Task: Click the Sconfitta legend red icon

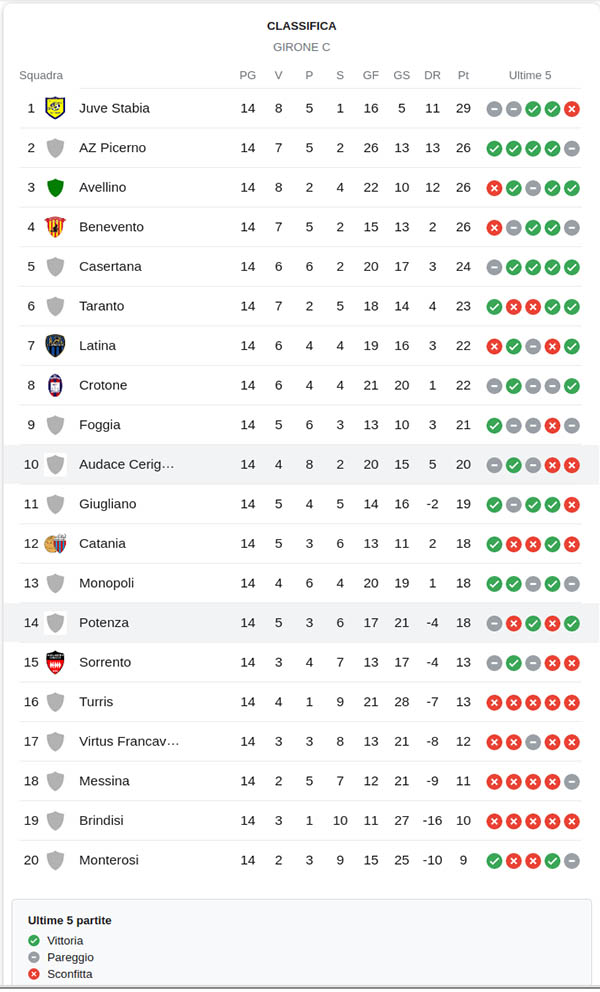Action: [x=34, y=974]
